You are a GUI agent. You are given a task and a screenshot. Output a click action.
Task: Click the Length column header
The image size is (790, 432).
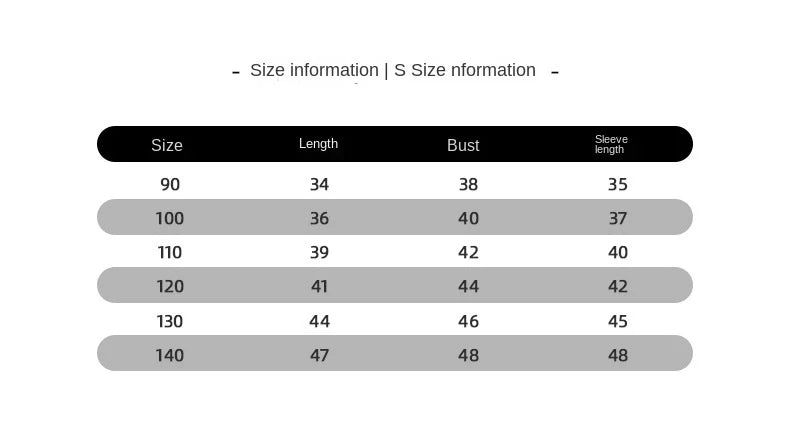(x=318, y=144)
